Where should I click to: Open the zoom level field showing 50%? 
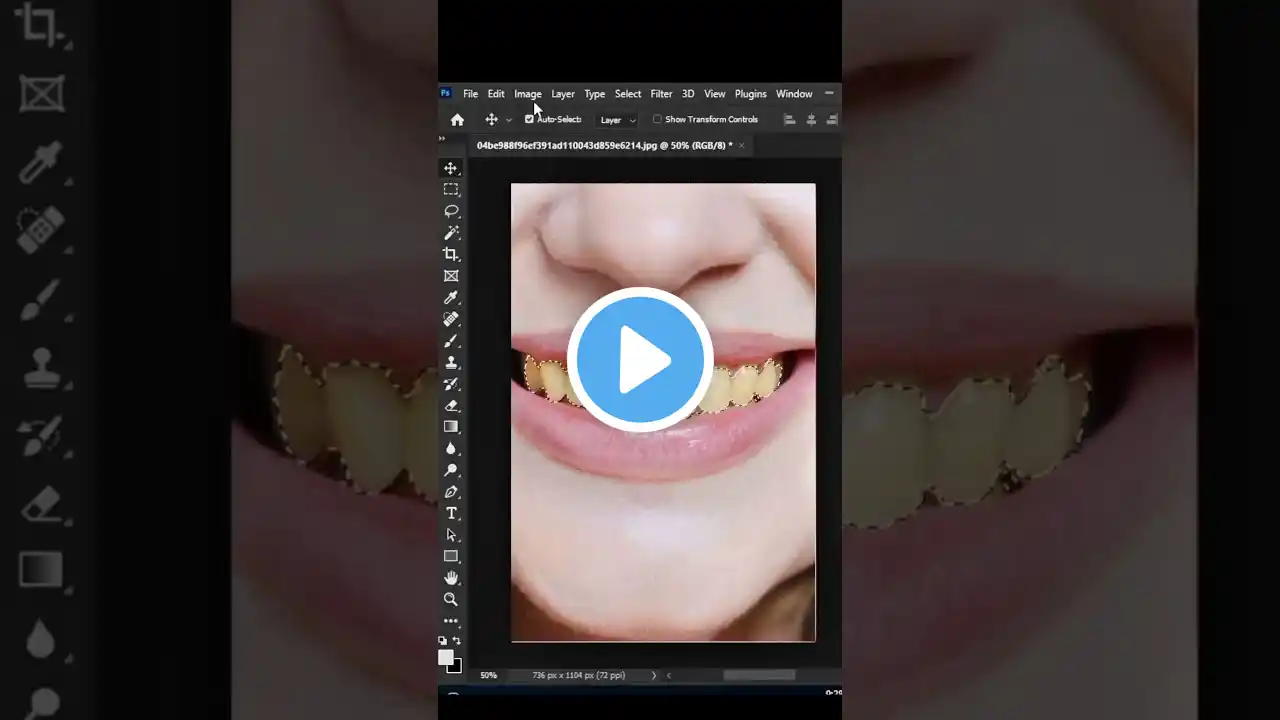click(x=488, y=675)
